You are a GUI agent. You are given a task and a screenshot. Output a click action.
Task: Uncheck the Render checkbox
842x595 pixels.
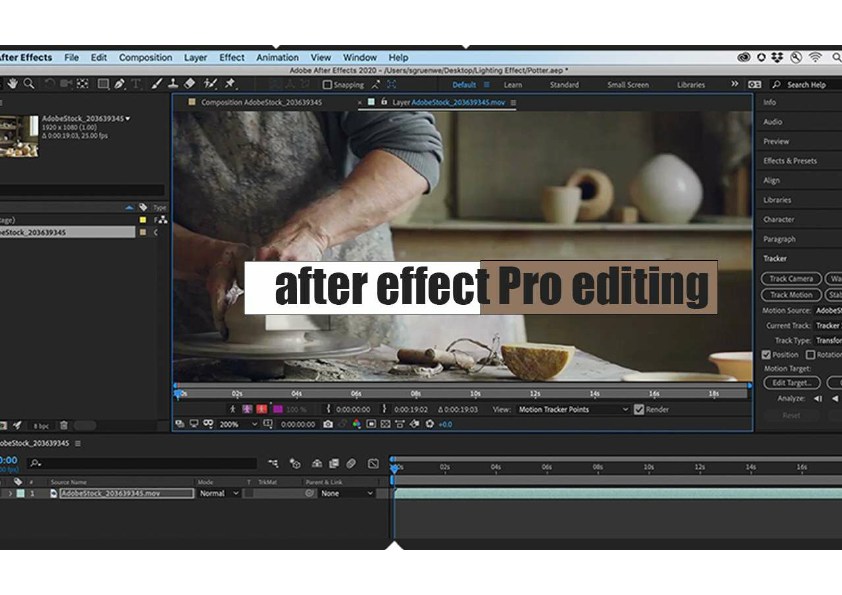638,410
